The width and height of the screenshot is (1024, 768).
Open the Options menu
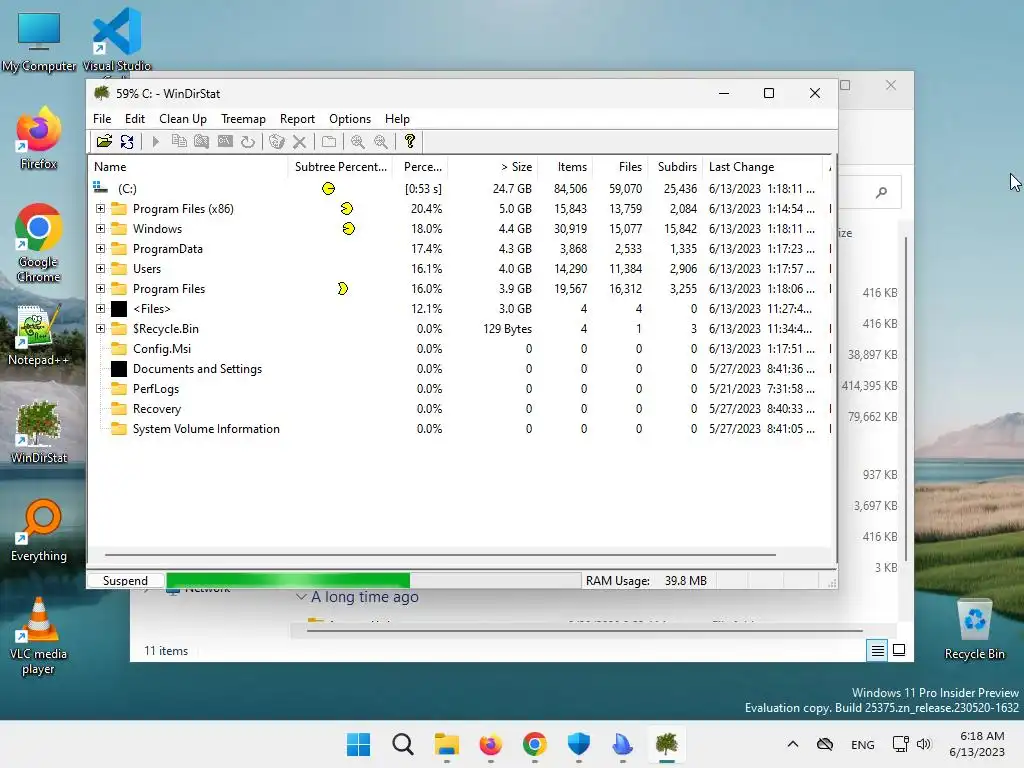pos(350,119)
